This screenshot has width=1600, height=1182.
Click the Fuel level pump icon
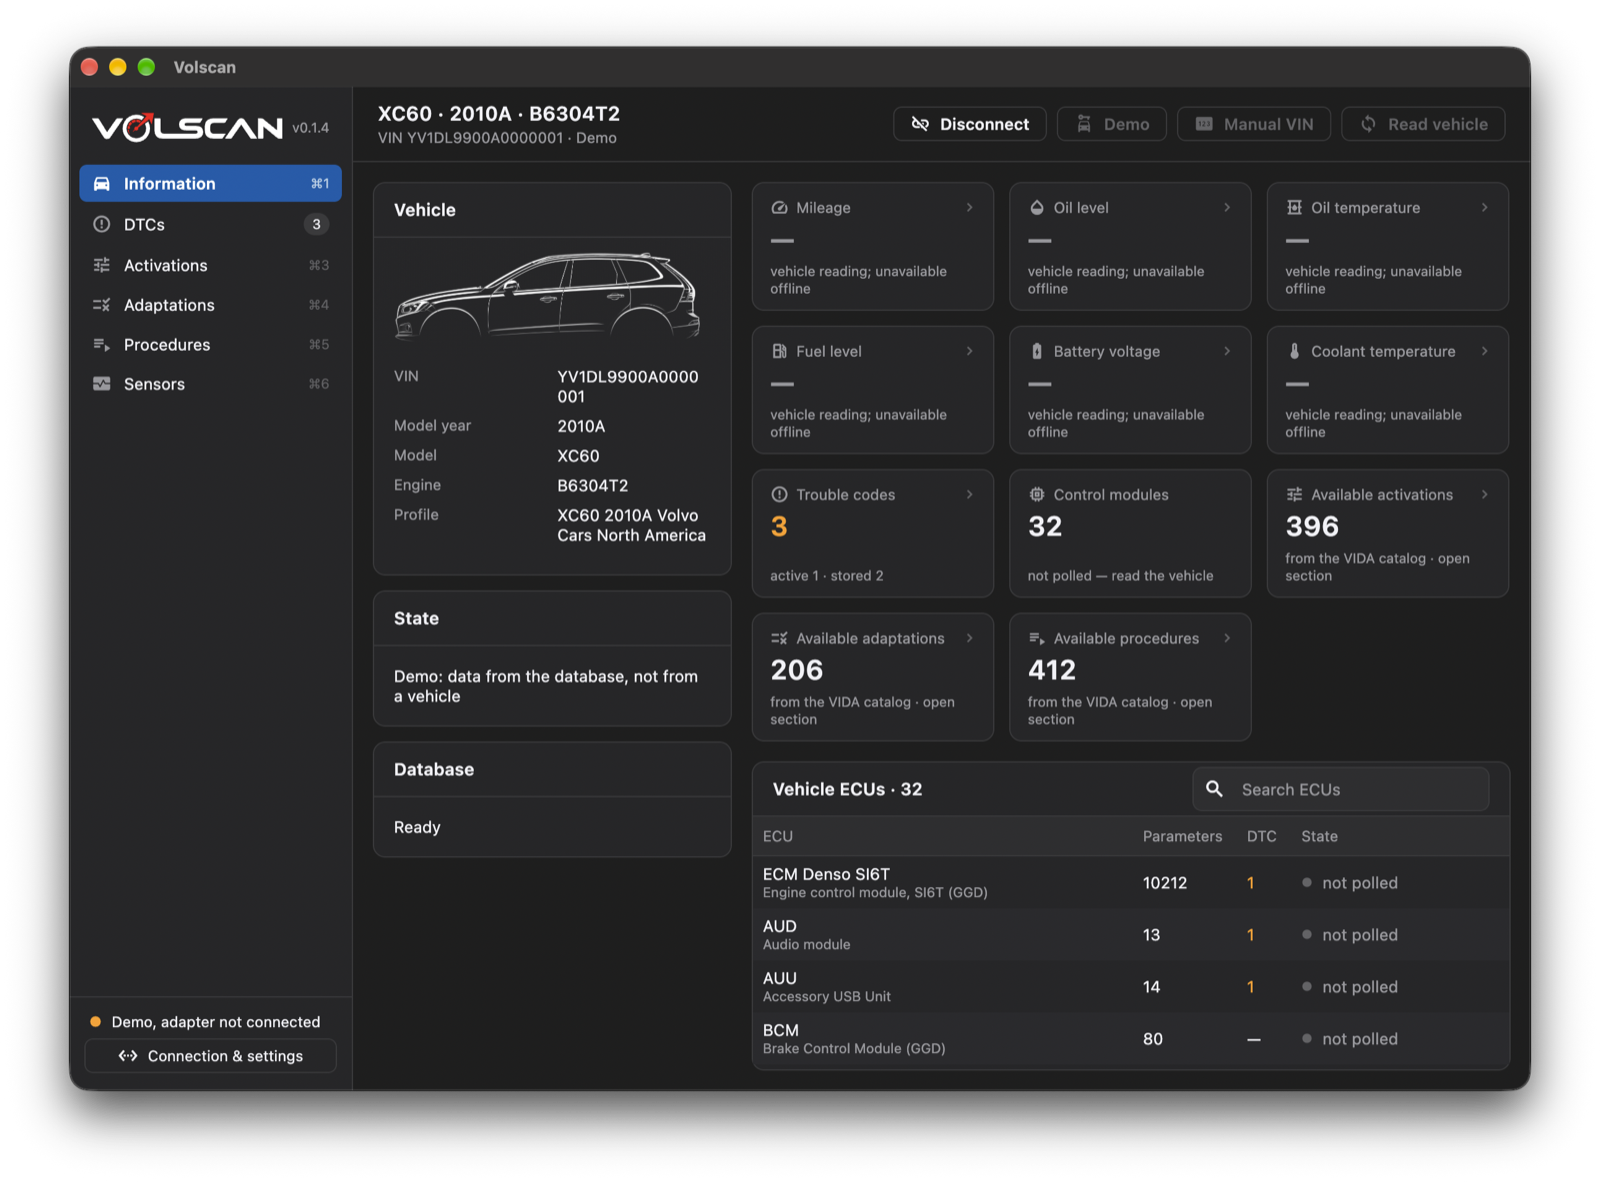tap(779, 351)
